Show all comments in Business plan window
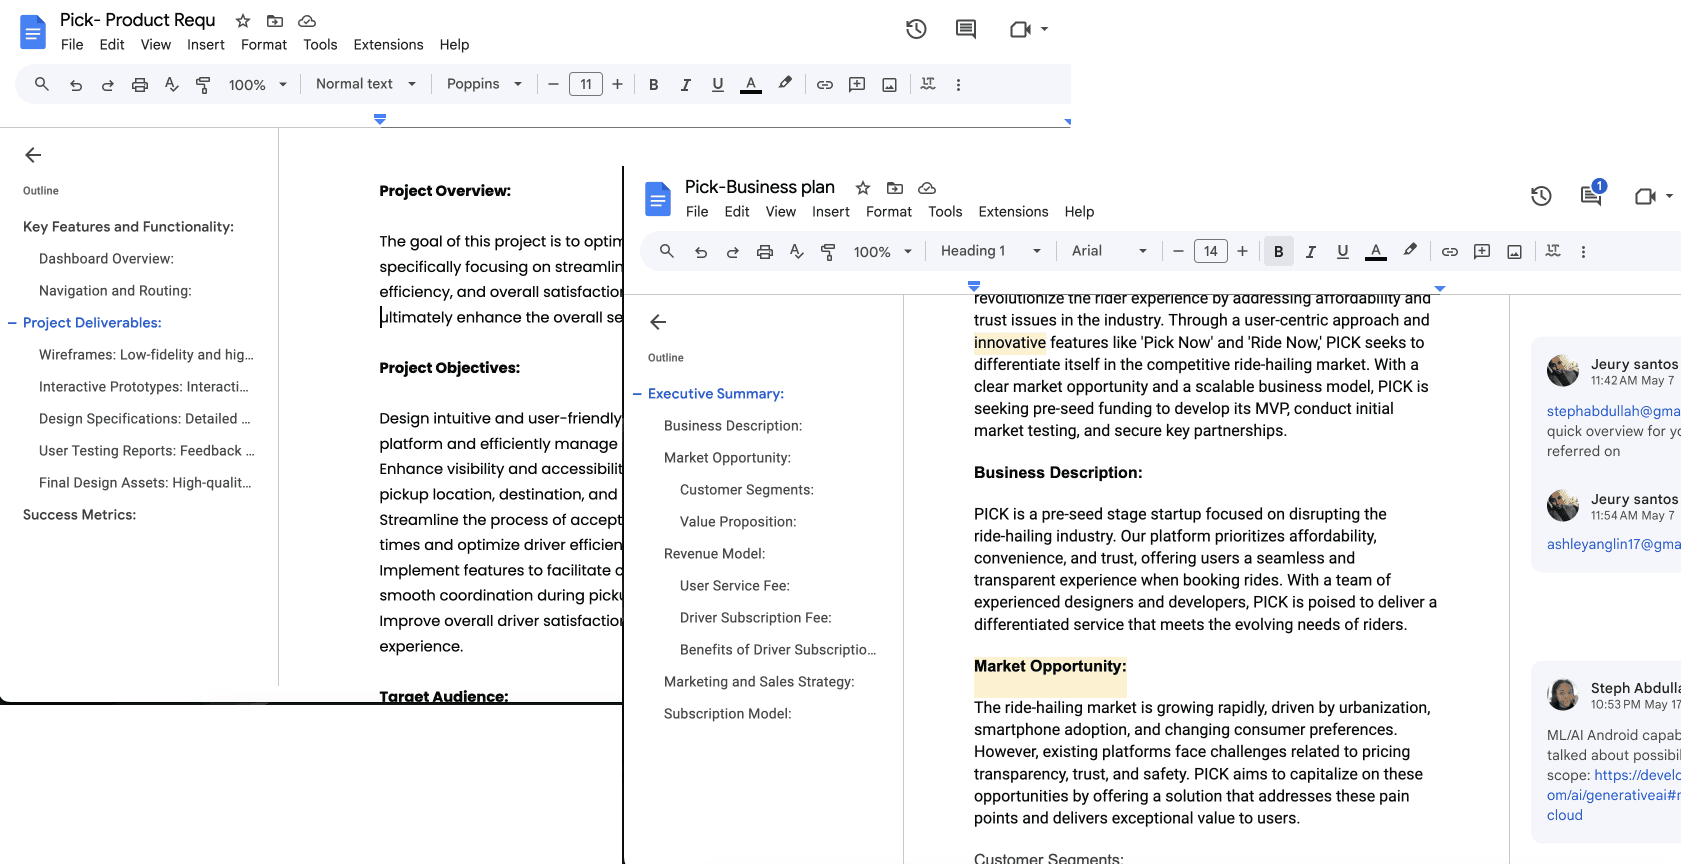Image resolution: width=1681 pixels, height=864 pixels. (1591, 195)
